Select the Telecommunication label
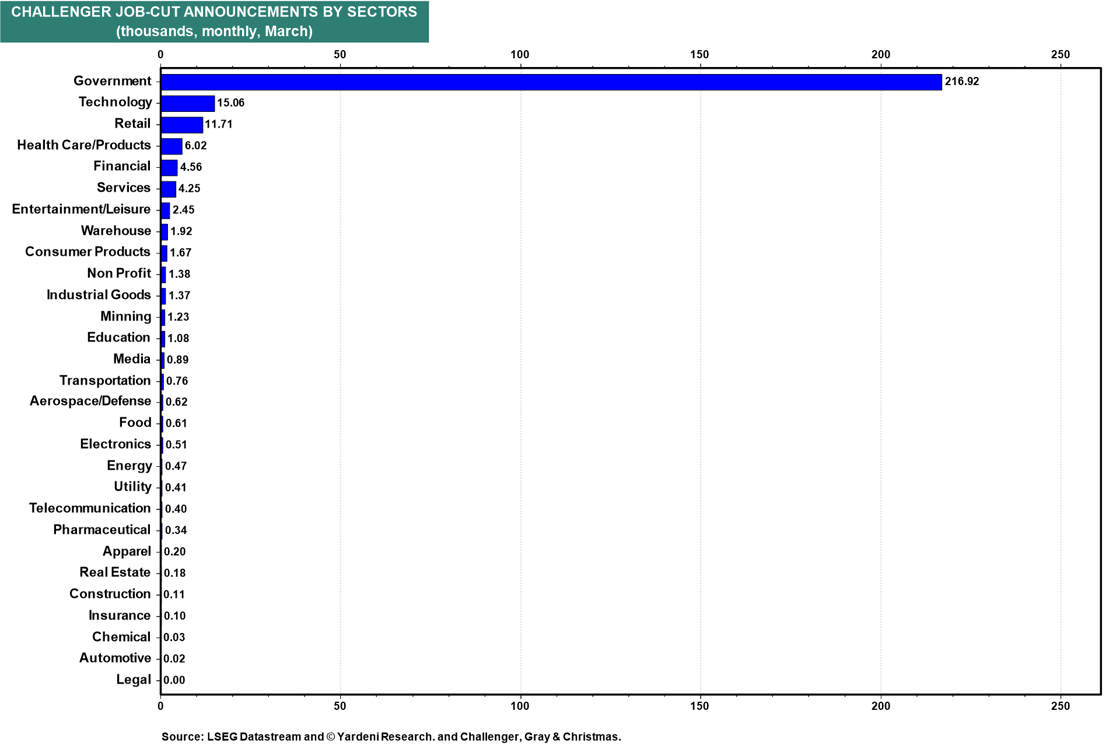This screenshot has height=746, width=1120. coord(90,508)
